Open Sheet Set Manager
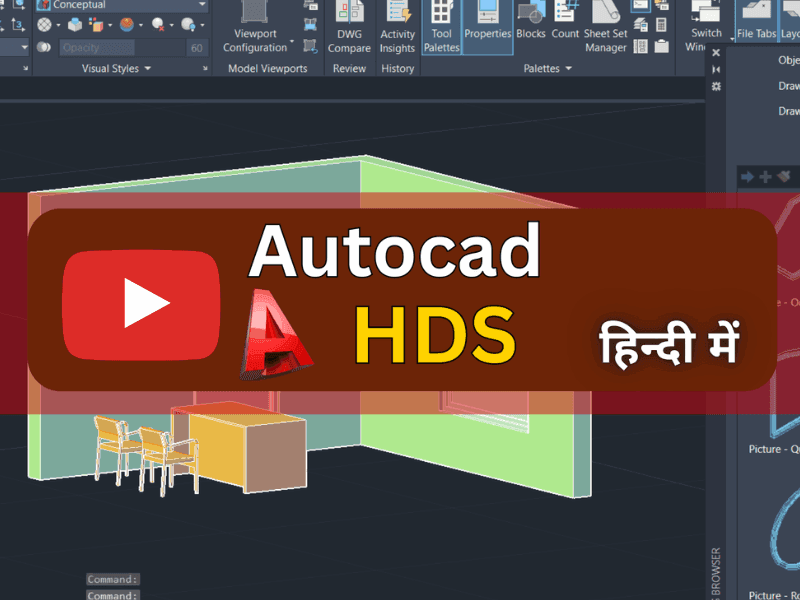This screenshot has width=800, height=600. 606,28
